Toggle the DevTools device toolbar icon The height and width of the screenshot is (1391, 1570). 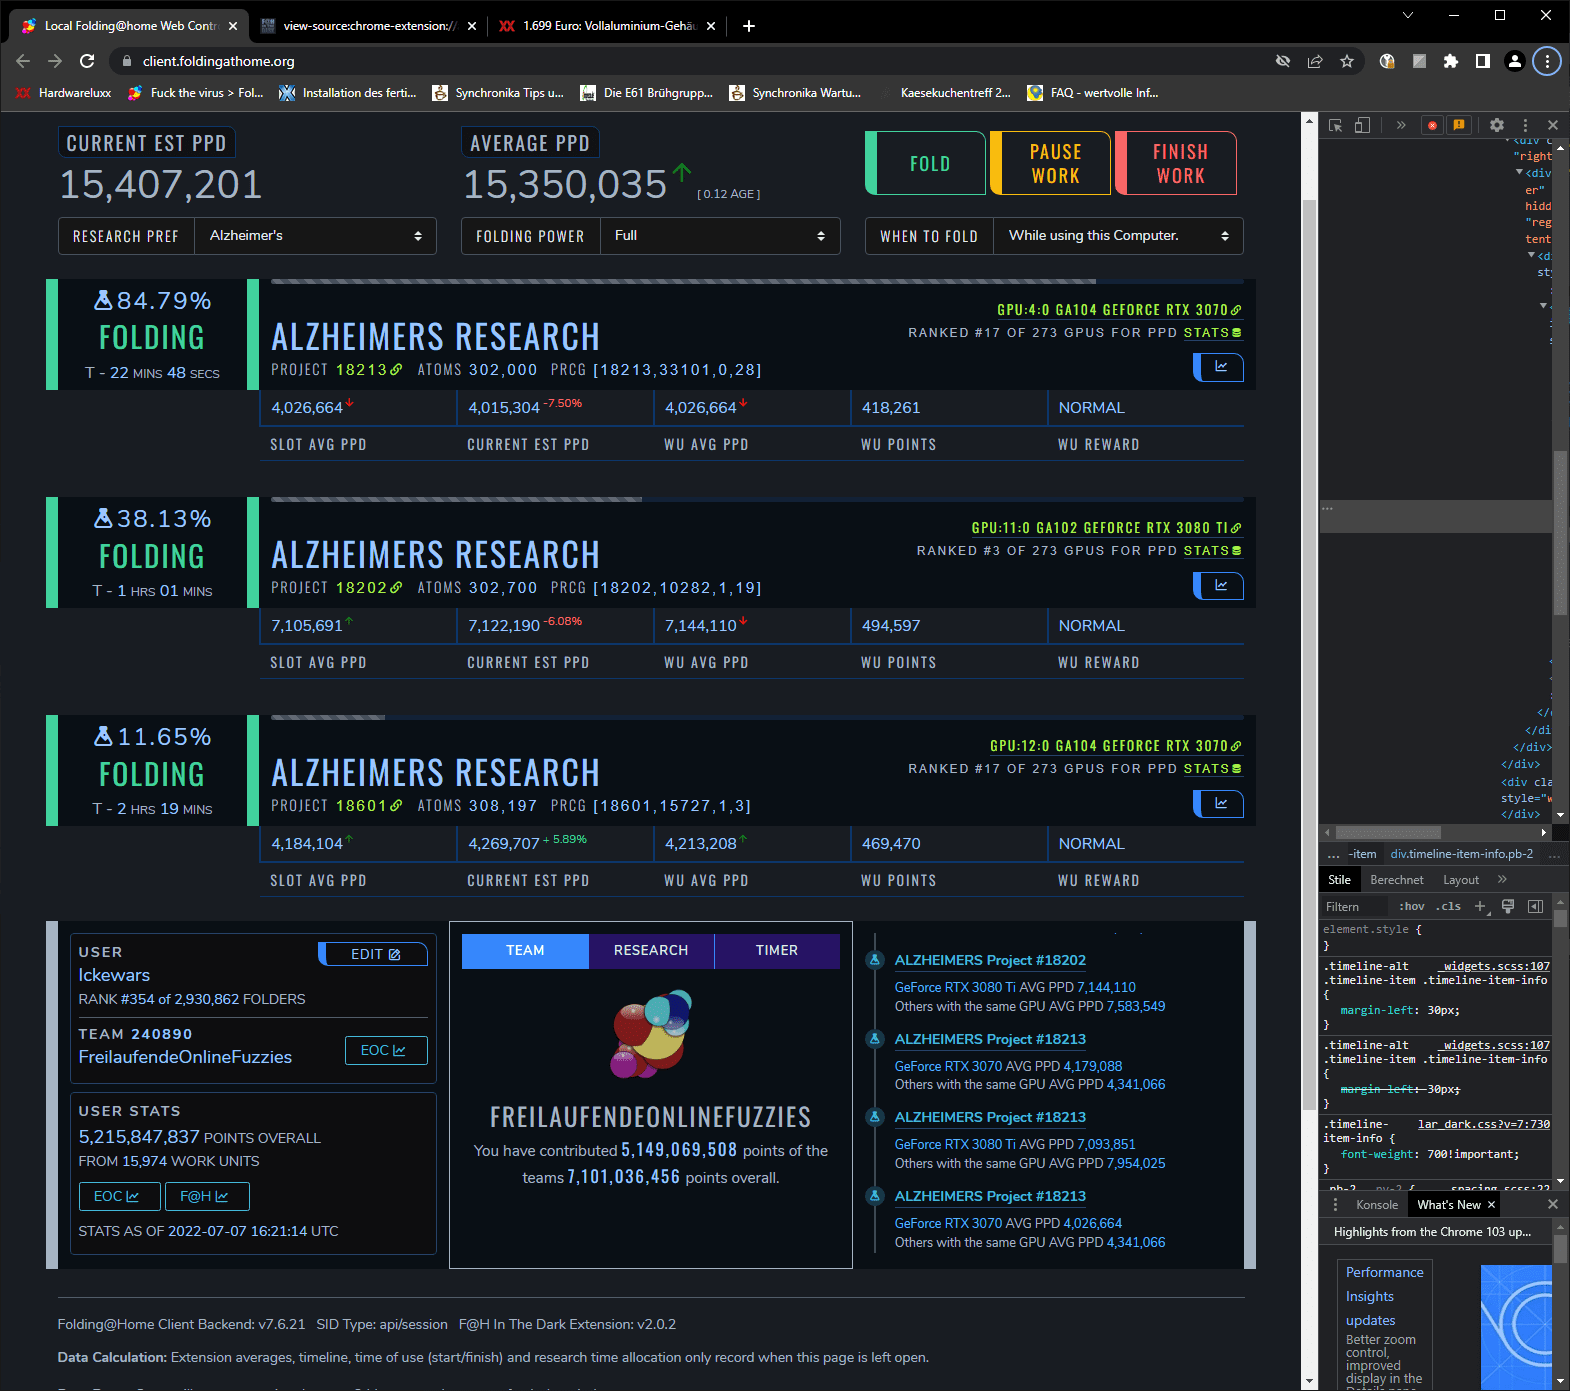click(x=1362, y=125)
